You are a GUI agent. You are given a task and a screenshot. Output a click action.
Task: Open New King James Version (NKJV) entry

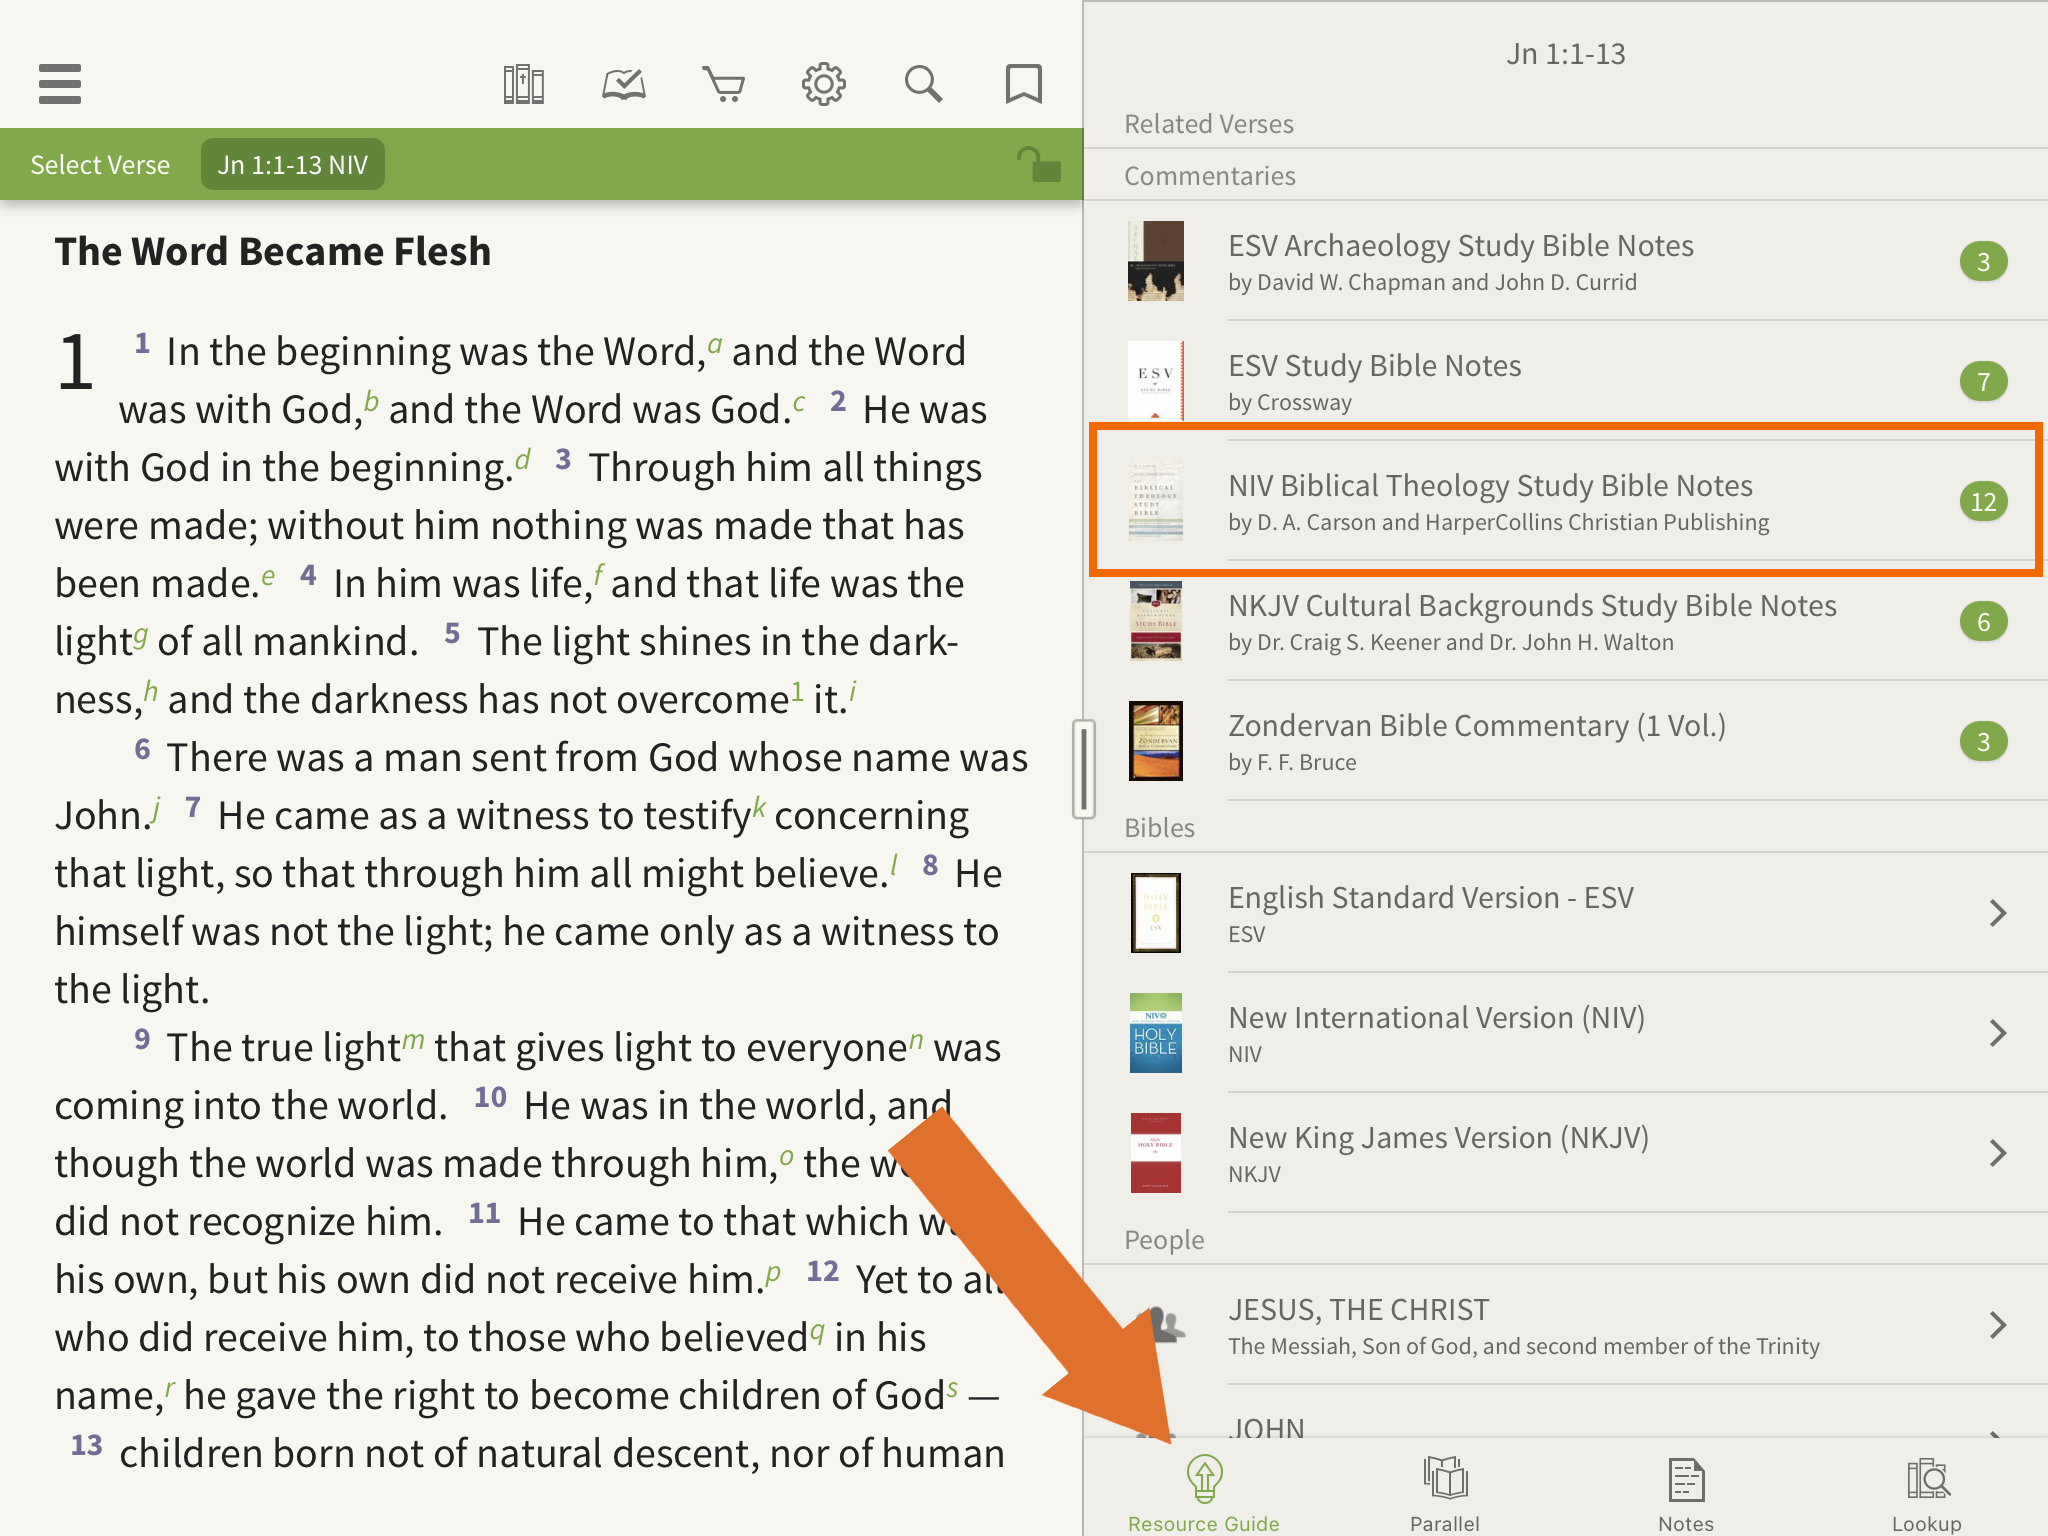point(1566,1153)
